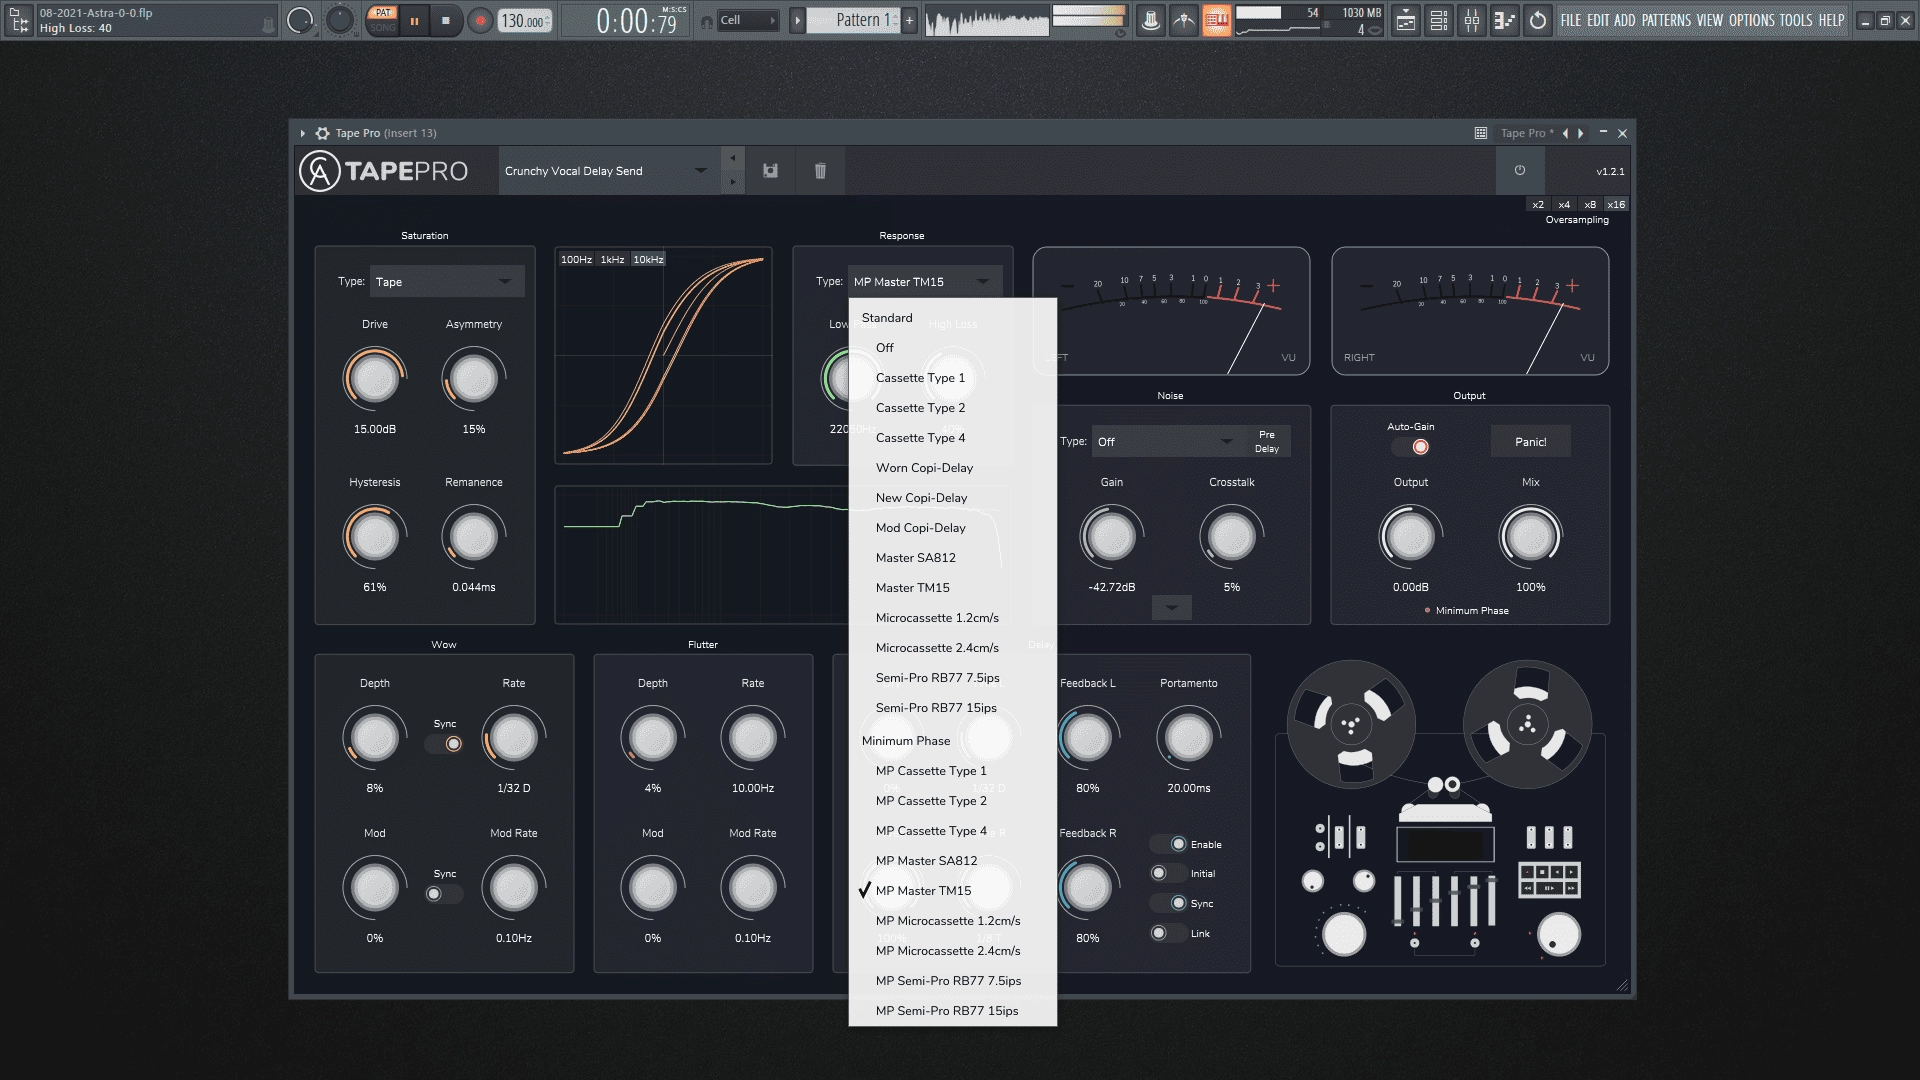The height and width of the screenshot is (1080, 1920).
Task: Open the Cell snap dropdown
Action: [749, 20]
